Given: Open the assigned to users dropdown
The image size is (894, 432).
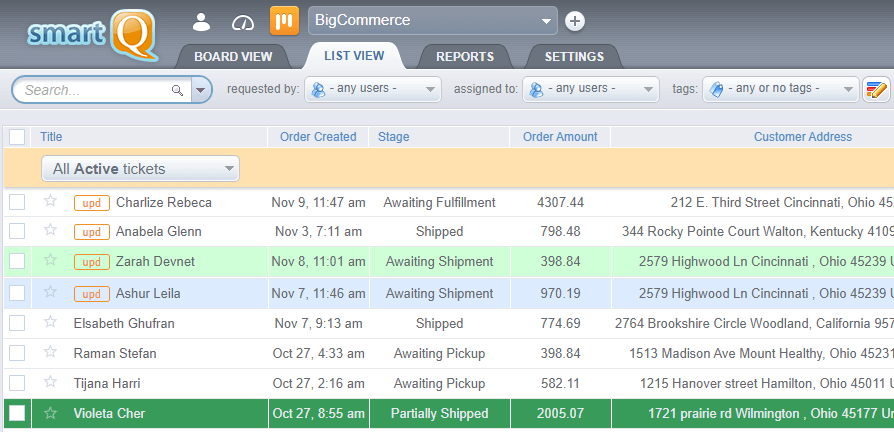Looking at the screenshot, I should tap(591, 89).
